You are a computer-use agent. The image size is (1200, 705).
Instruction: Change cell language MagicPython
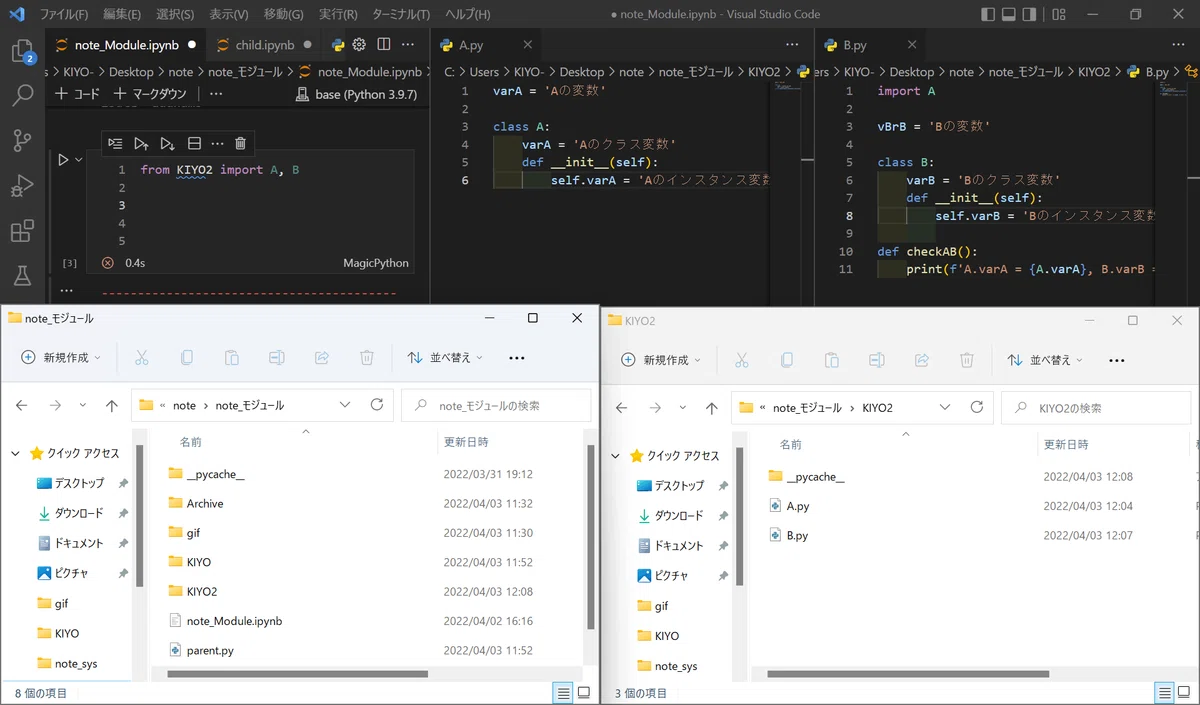coord(376,263)
